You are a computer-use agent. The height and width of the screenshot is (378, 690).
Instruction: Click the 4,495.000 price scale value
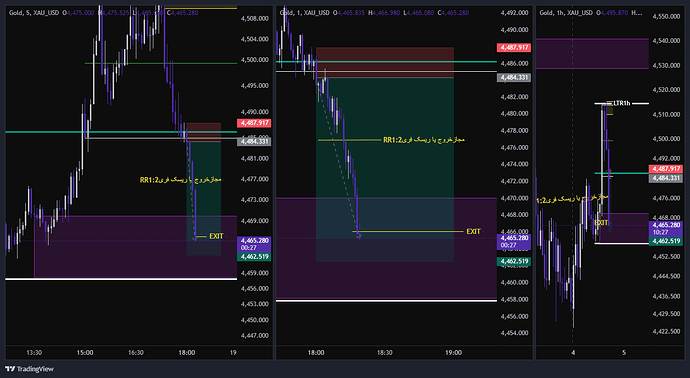255,86
